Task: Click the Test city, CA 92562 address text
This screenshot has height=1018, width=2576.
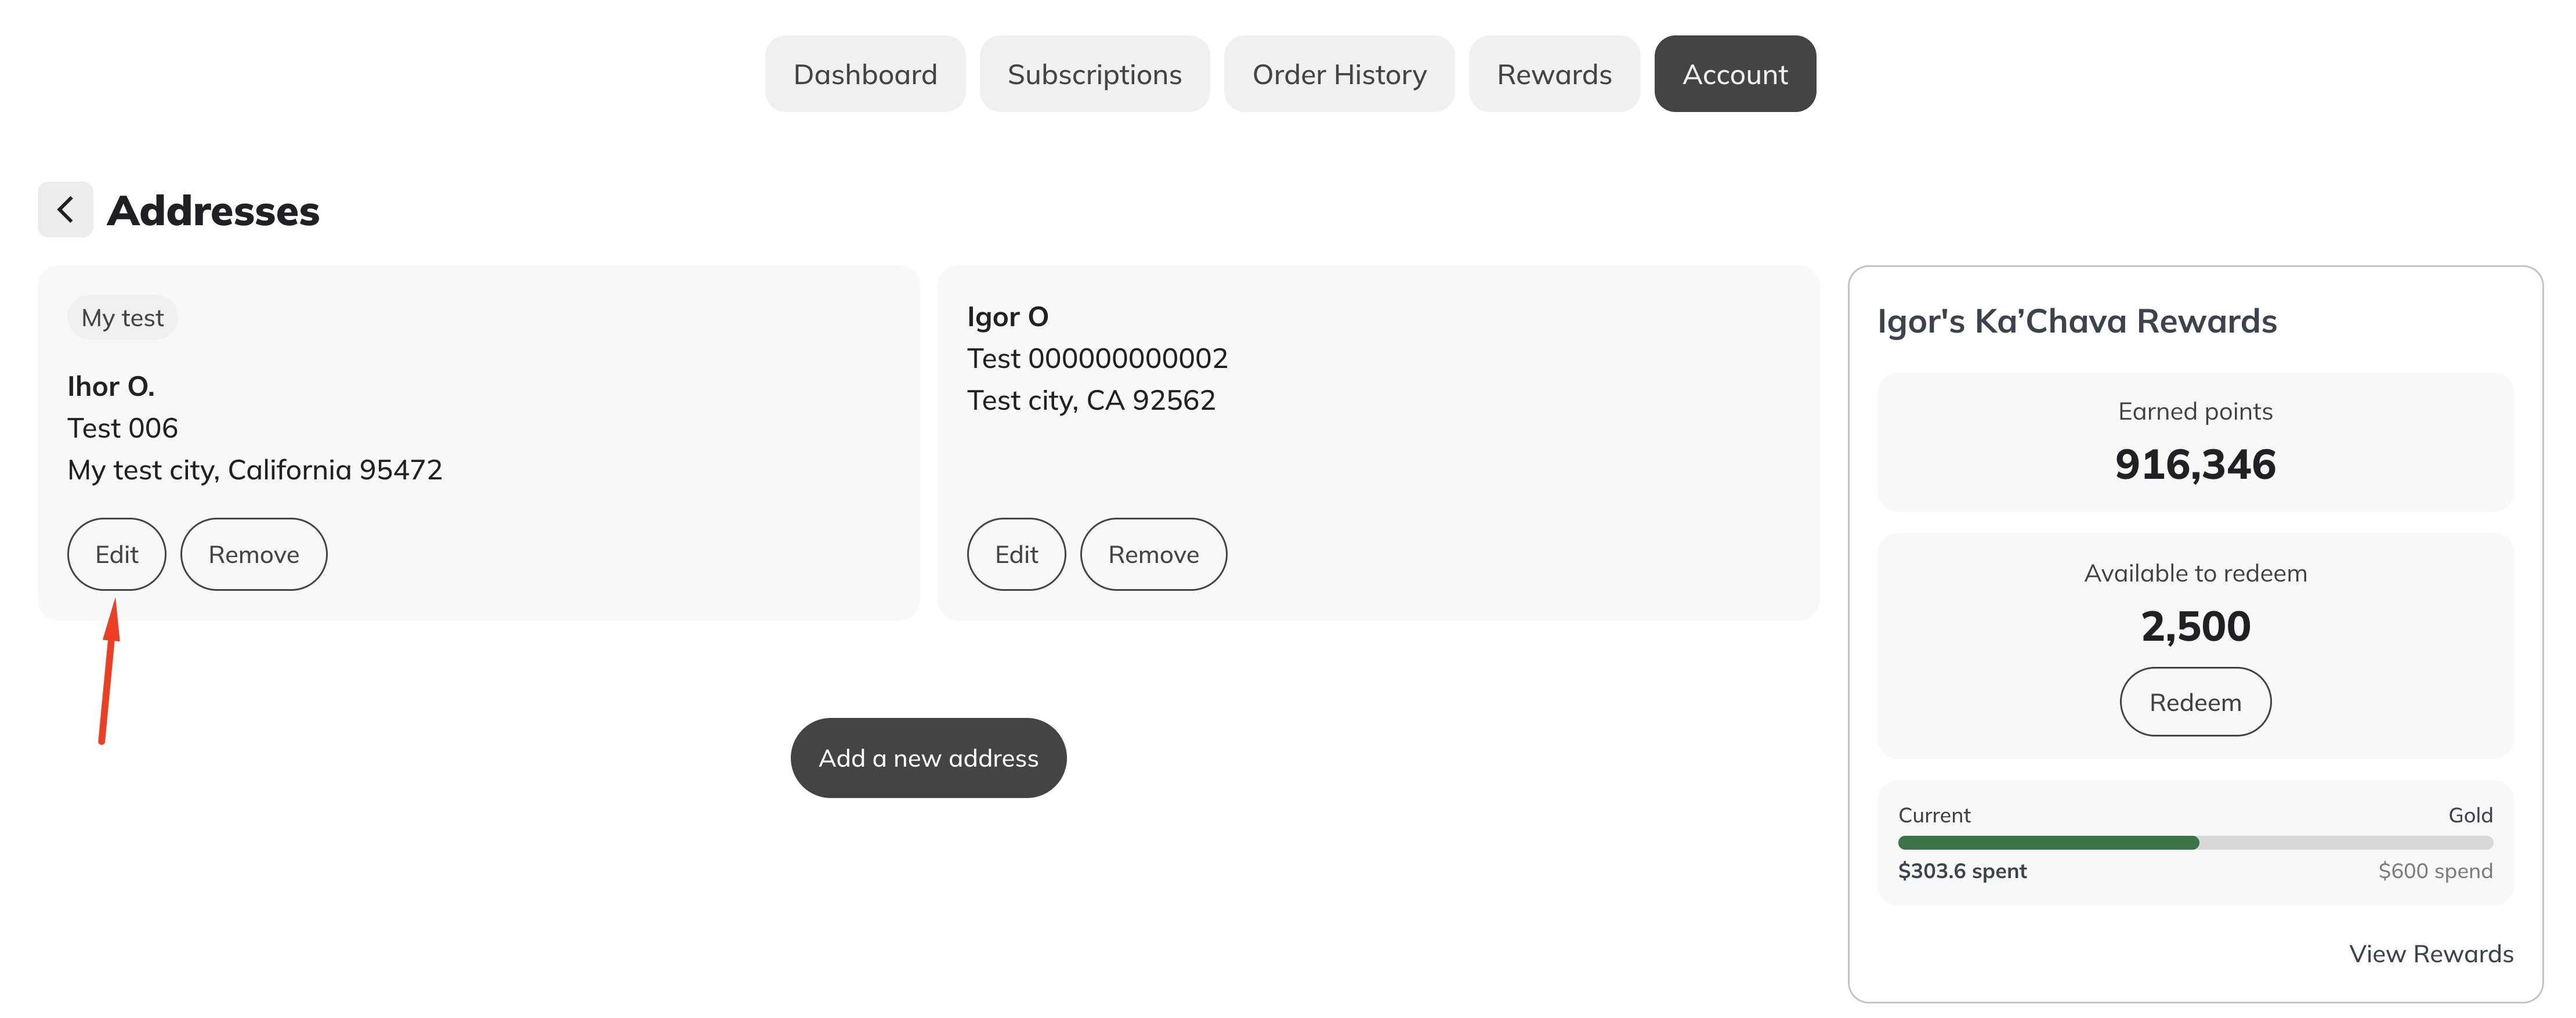Action: pyautogui.click(x=1091, y=400)
